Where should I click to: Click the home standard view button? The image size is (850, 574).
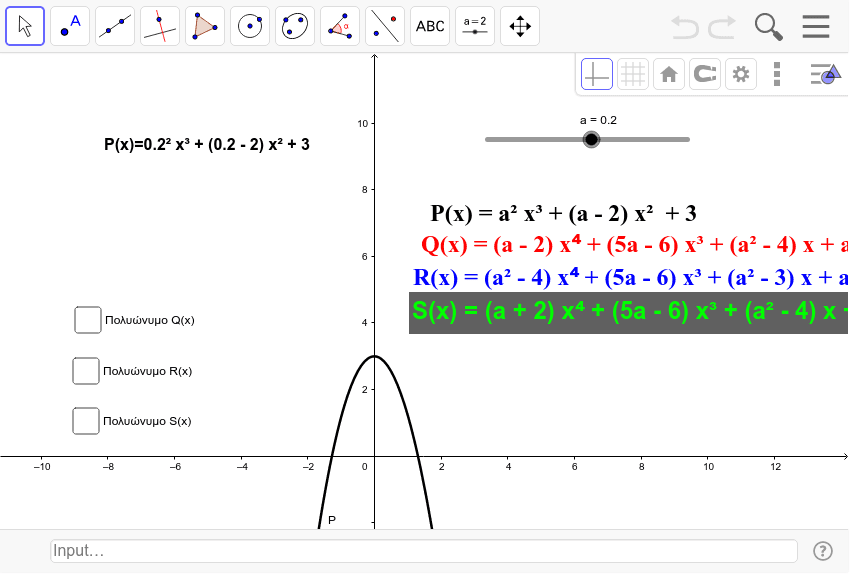(669, 74)
